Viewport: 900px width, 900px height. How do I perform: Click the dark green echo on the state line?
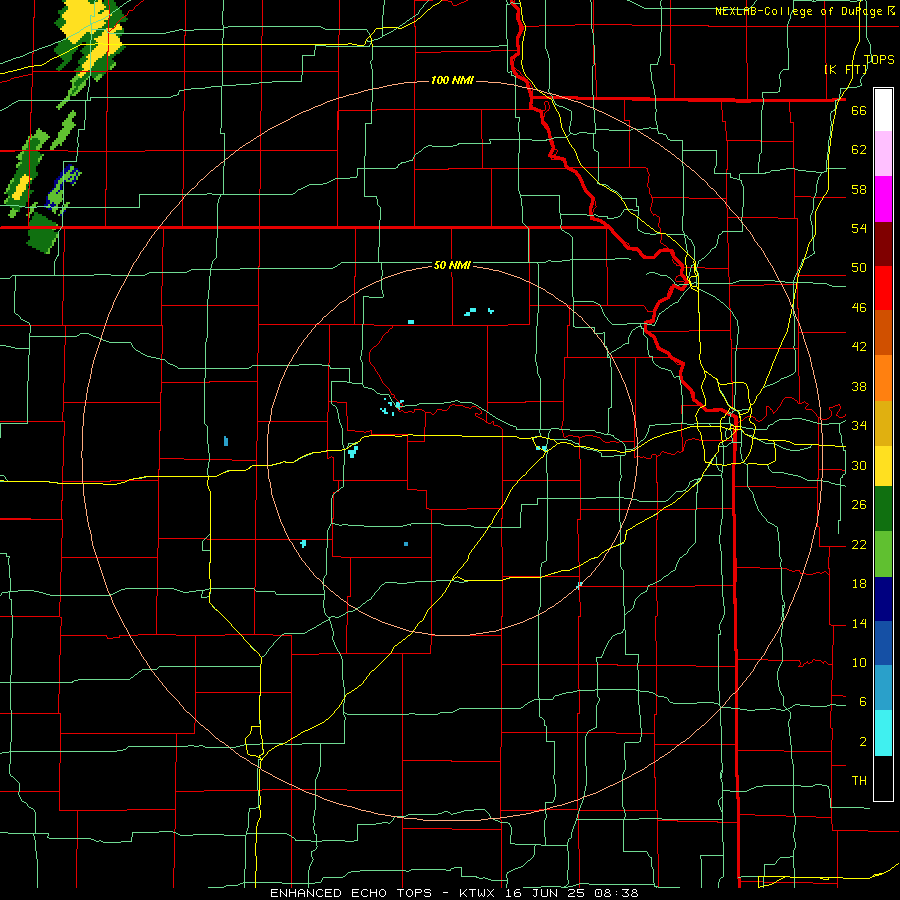tap(43, 232)
